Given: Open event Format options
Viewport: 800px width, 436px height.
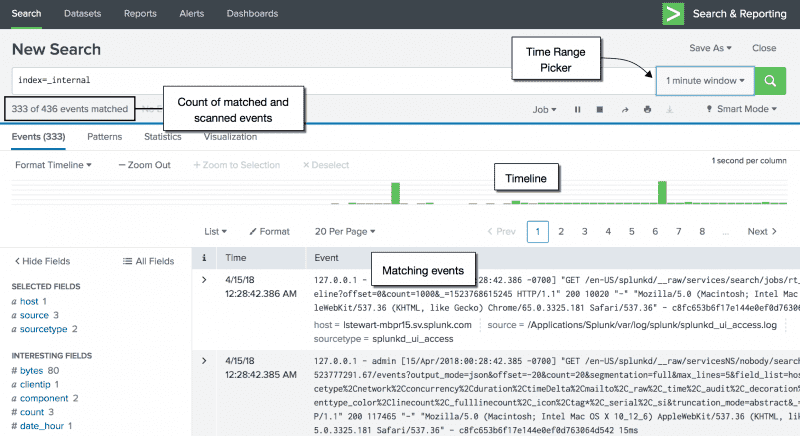Looking at the screenshot, I should pyautogui.click(x=269, y=232).
